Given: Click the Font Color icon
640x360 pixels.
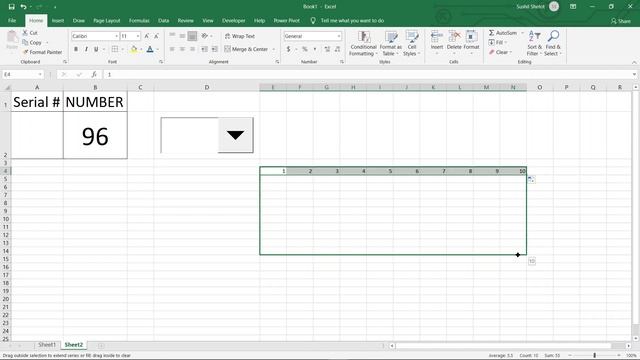Looking at the screenshot, I should point(150,49).
